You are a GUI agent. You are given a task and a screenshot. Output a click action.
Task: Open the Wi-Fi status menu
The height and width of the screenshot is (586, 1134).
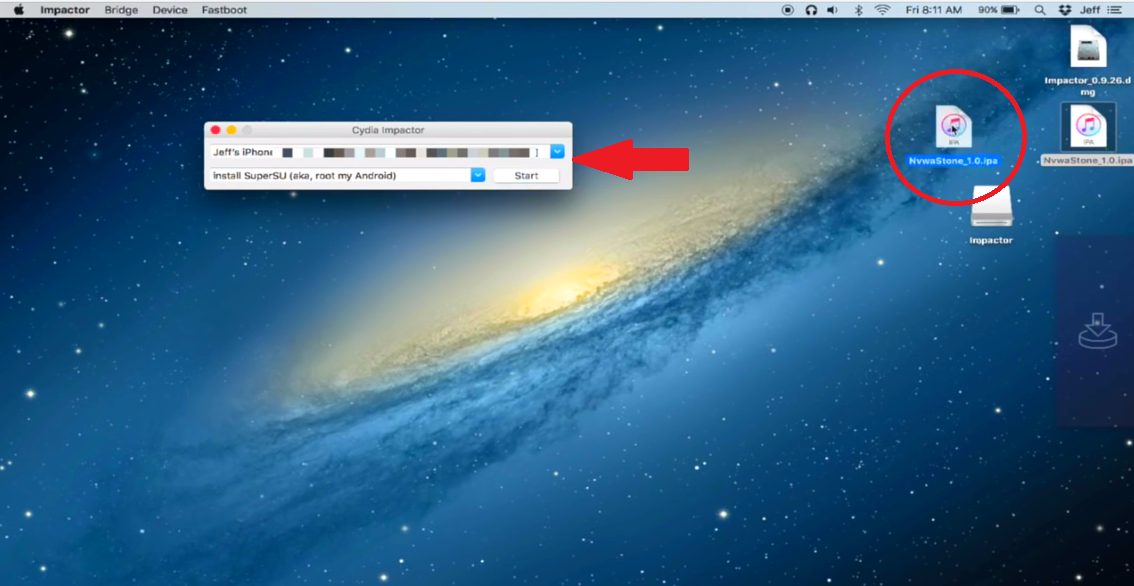(x=882, y=10)
